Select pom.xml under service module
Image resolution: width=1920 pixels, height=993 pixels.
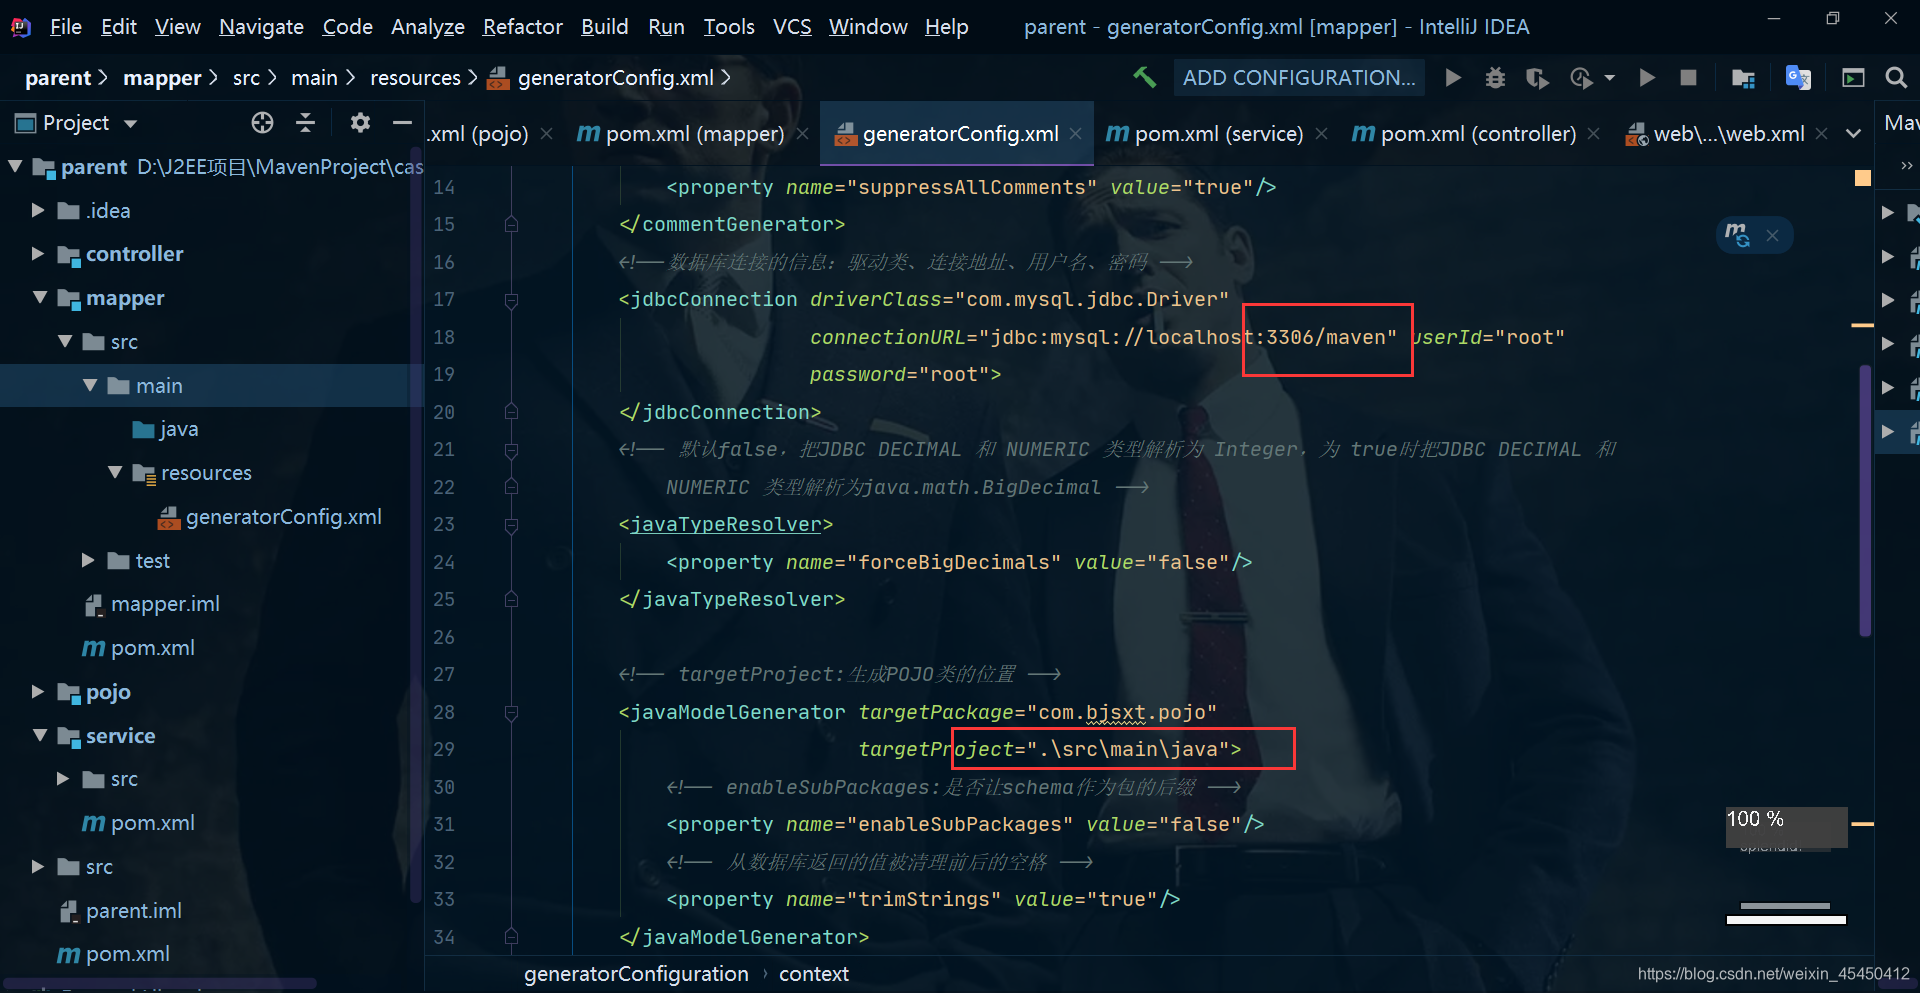138,823
